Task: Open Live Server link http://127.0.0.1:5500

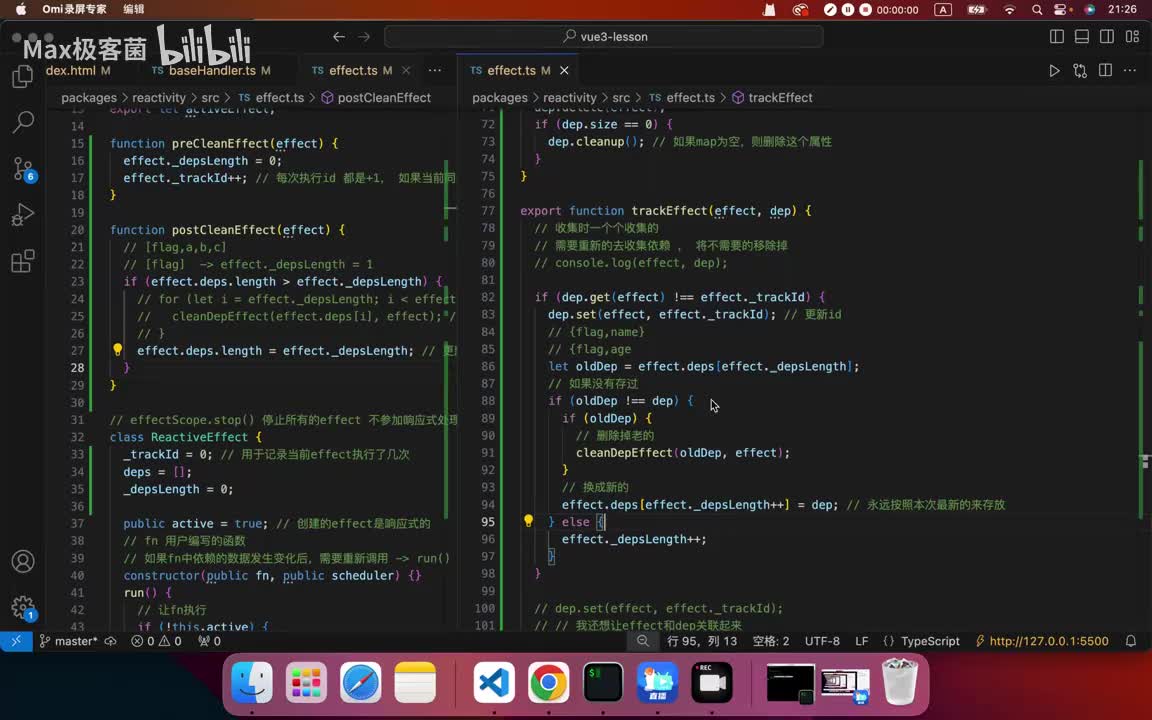Action: coord(1042,641)
